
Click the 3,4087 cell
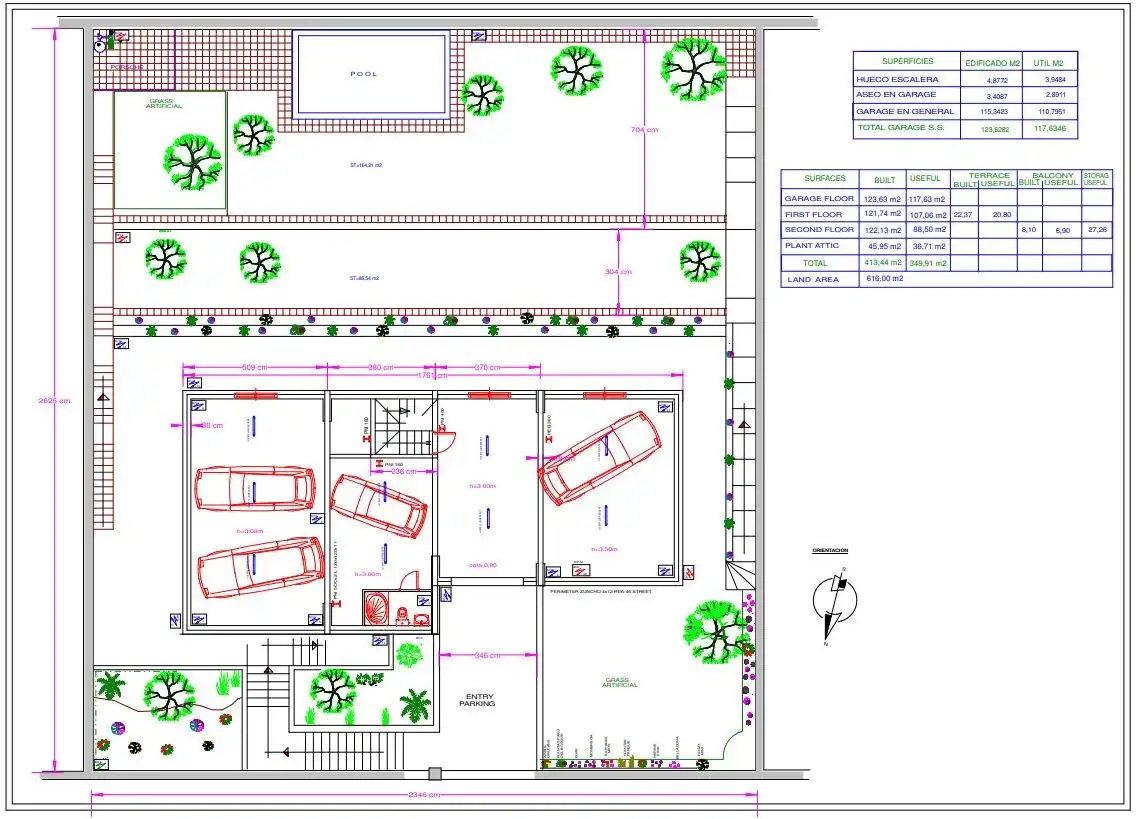point(997,96)
